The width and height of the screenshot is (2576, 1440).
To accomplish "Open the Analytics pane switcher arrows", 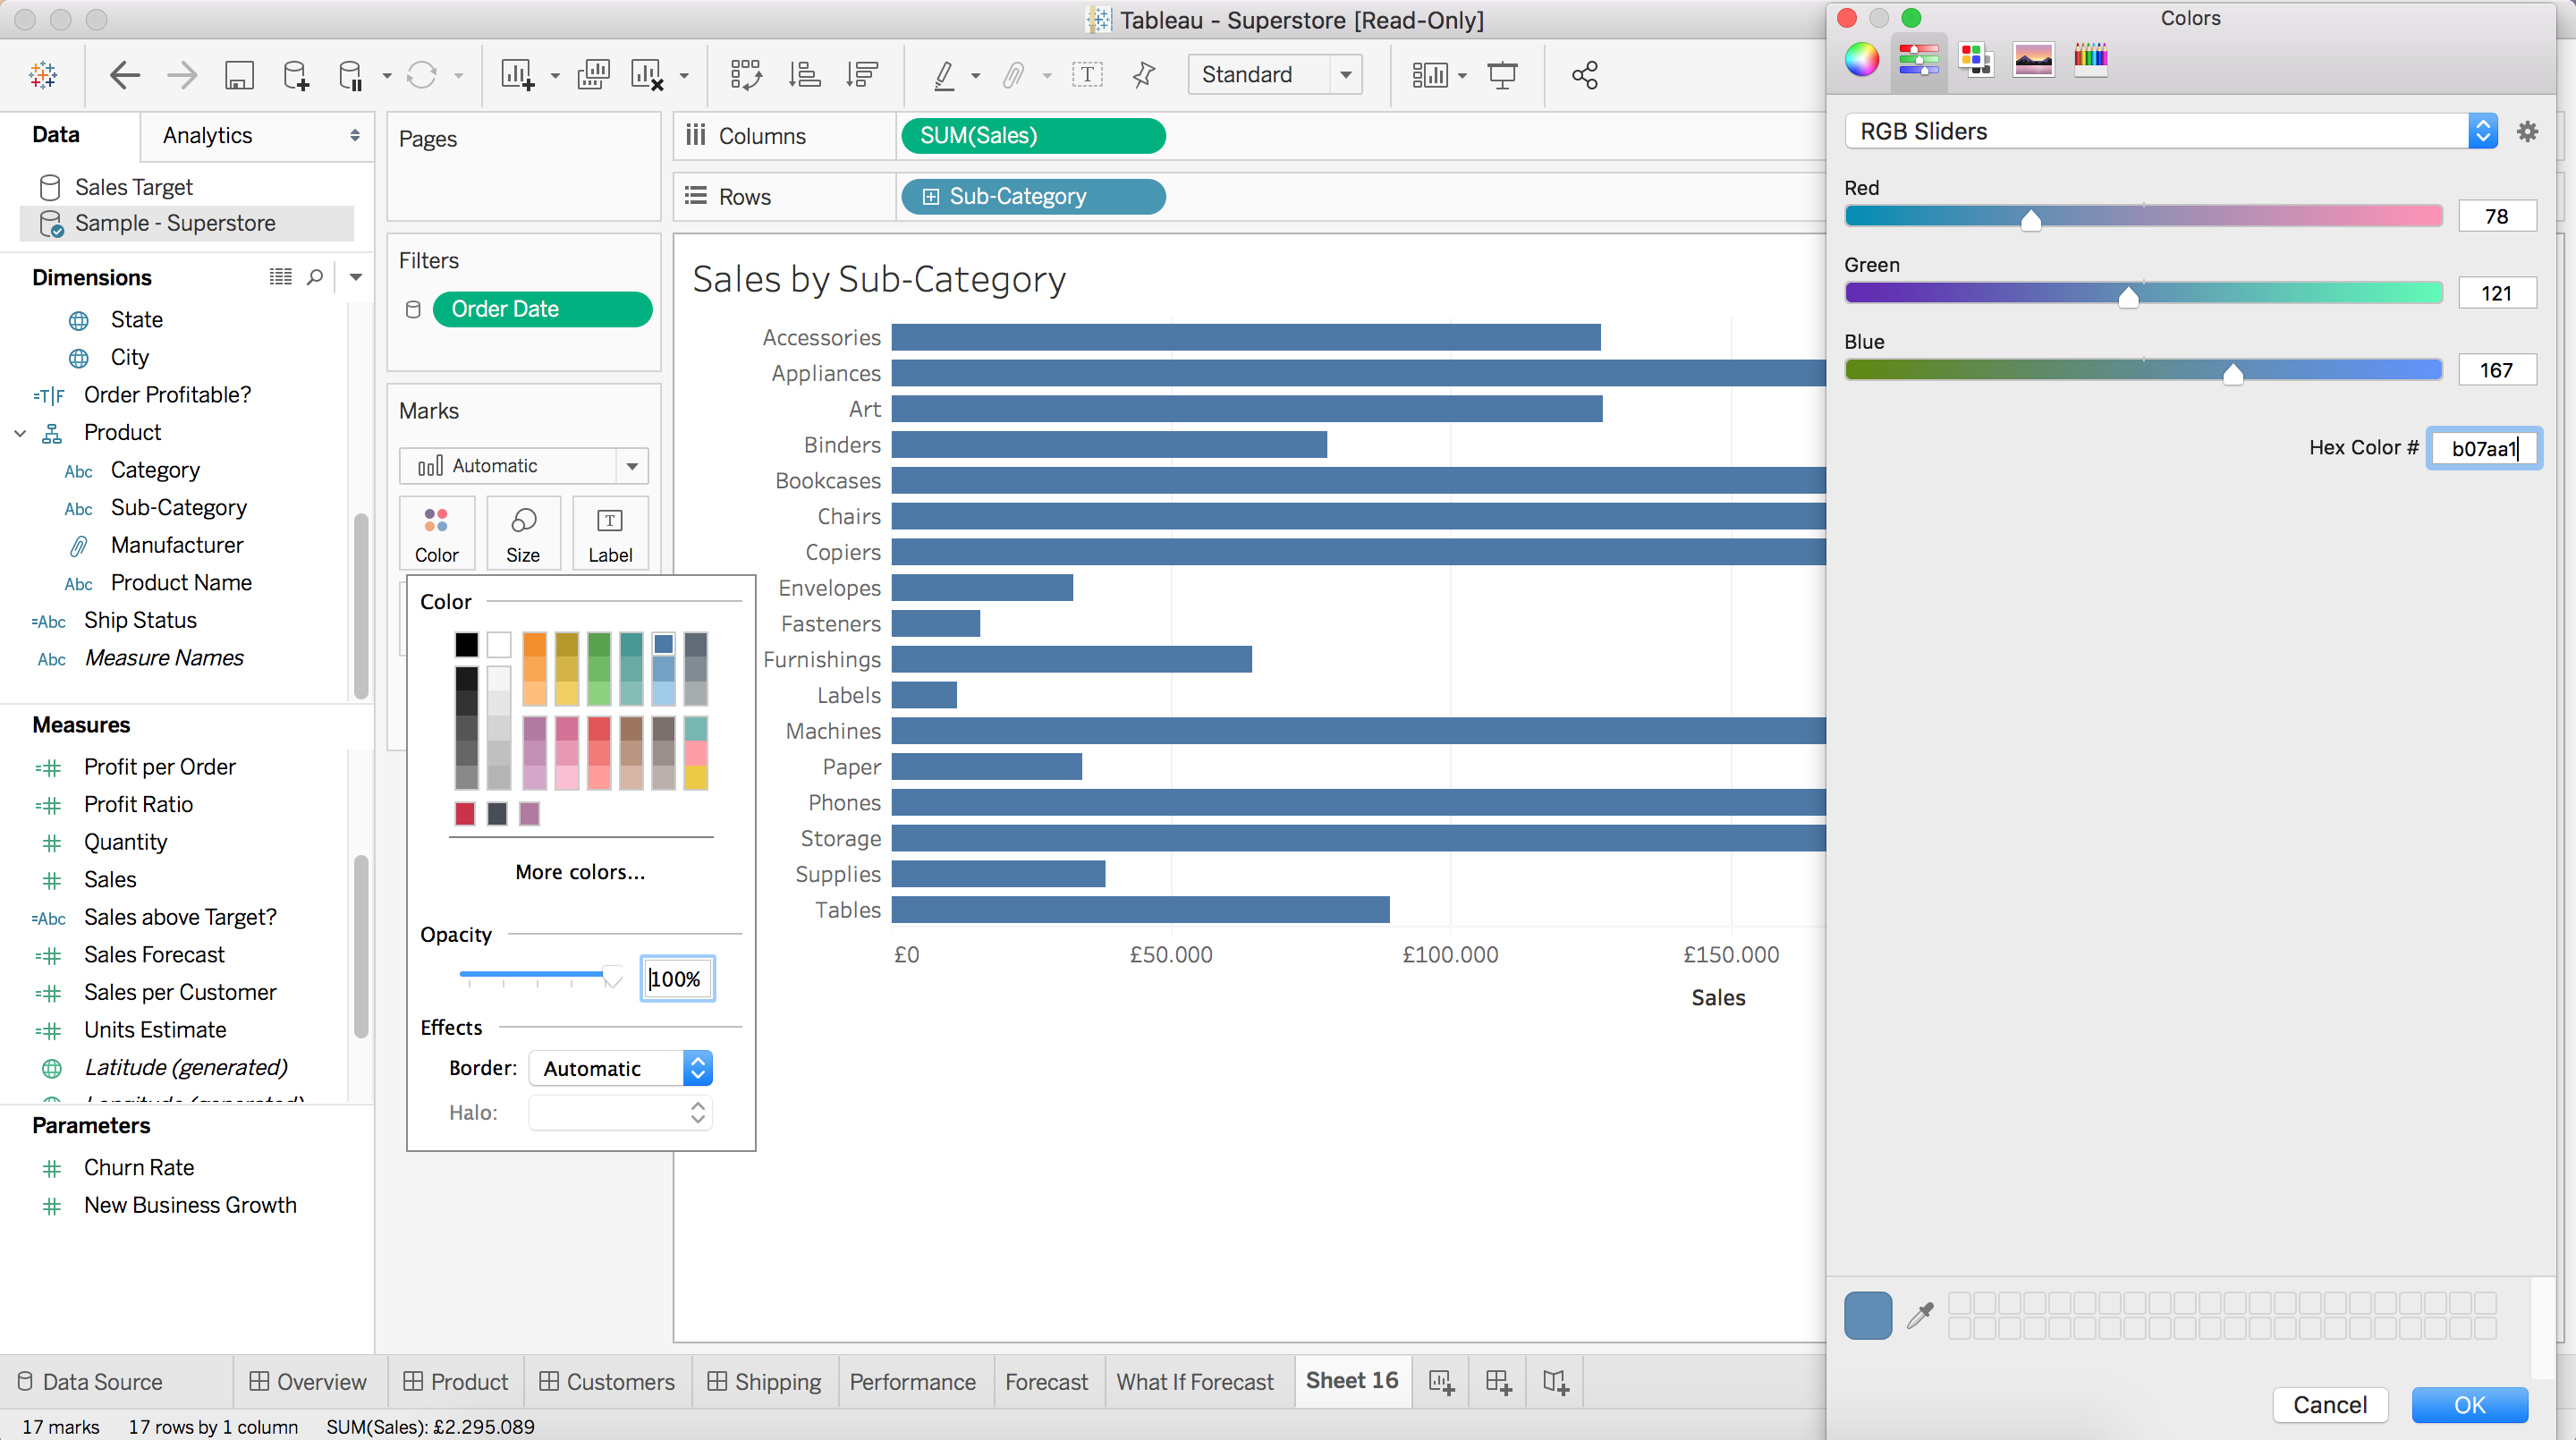I will click(354, 135).
